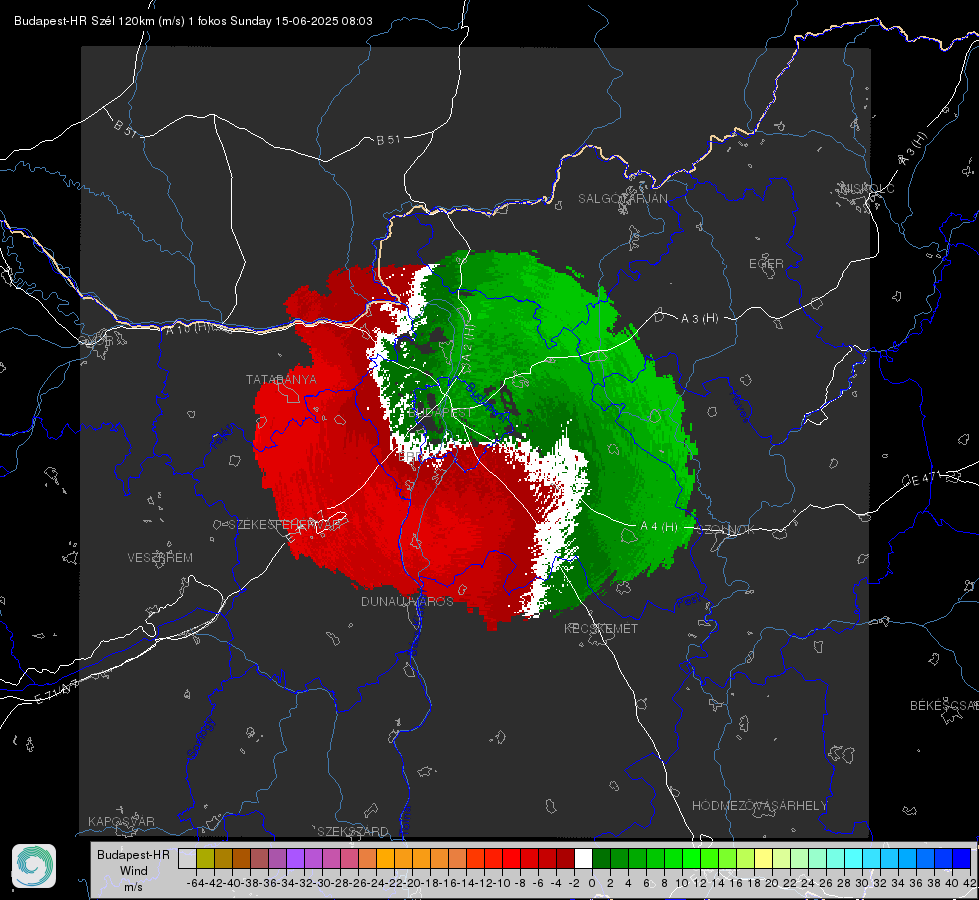Click the blue Somogy county label
Screen dimensions: 979x900
pyautogui.click(x=201, y=738)
